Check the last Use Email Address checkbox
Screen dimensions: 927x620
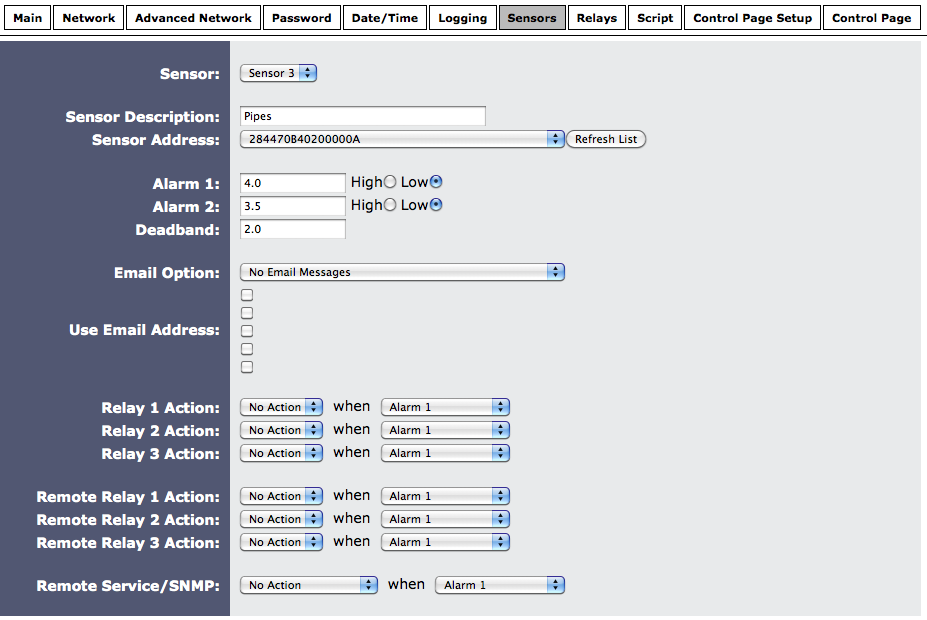point(247,367)
